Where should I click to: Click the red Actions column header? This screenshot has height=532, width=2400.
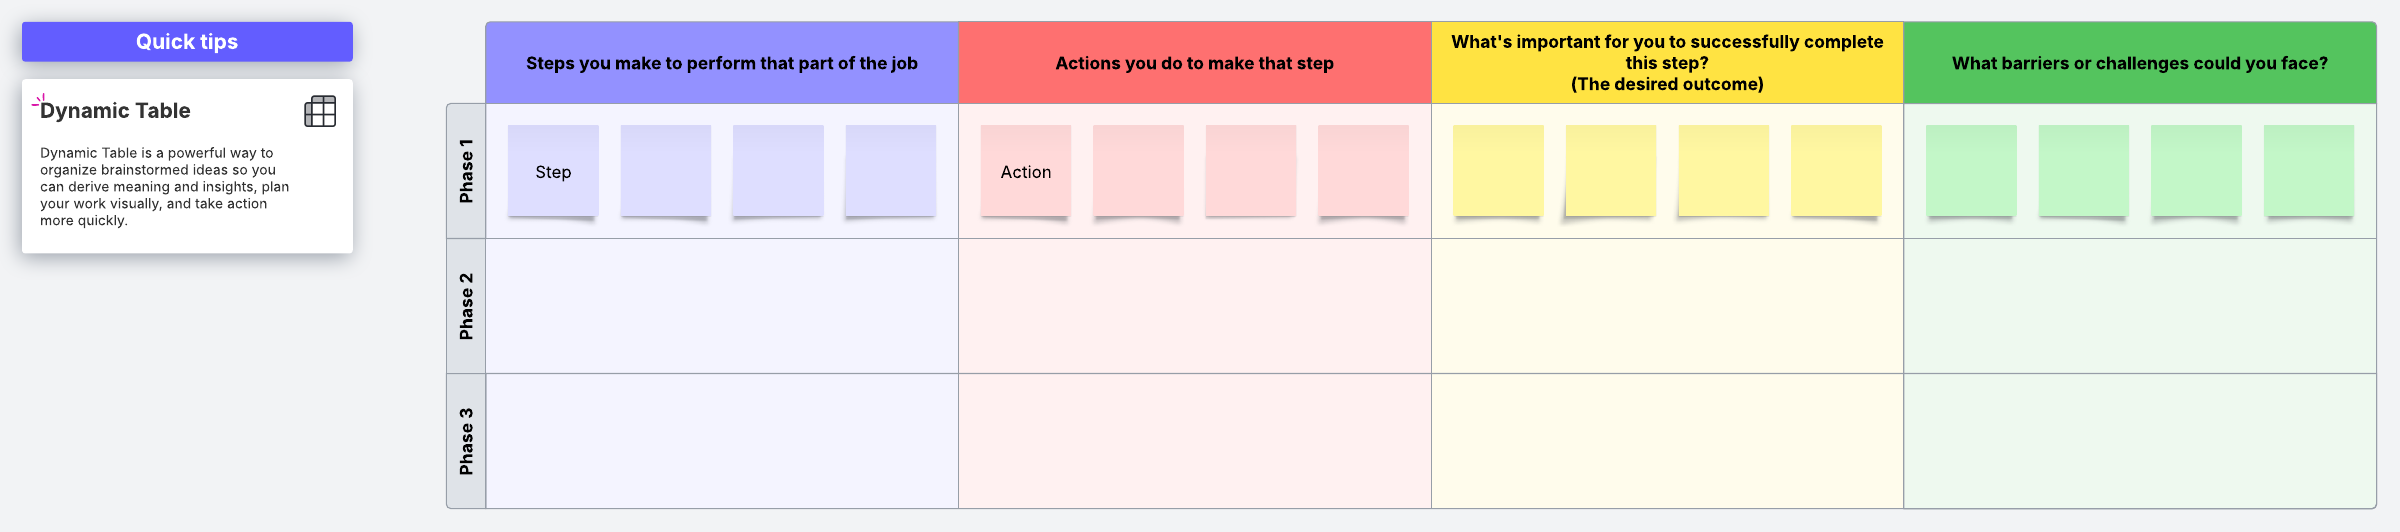[1195, 63]
